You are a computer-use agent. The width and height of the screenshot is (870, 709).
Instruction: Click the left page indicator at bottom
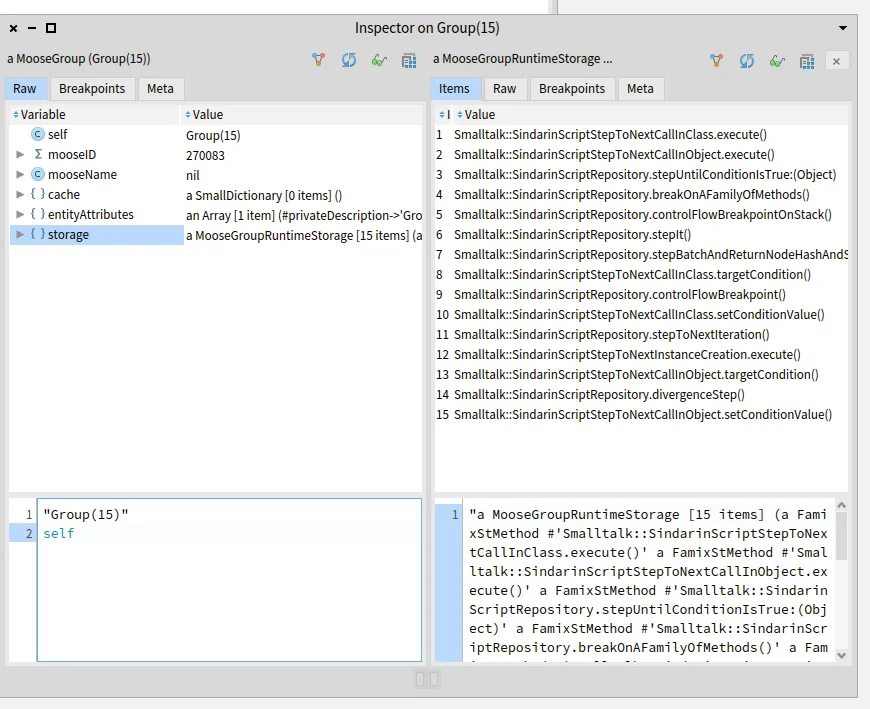pos(420,678)
